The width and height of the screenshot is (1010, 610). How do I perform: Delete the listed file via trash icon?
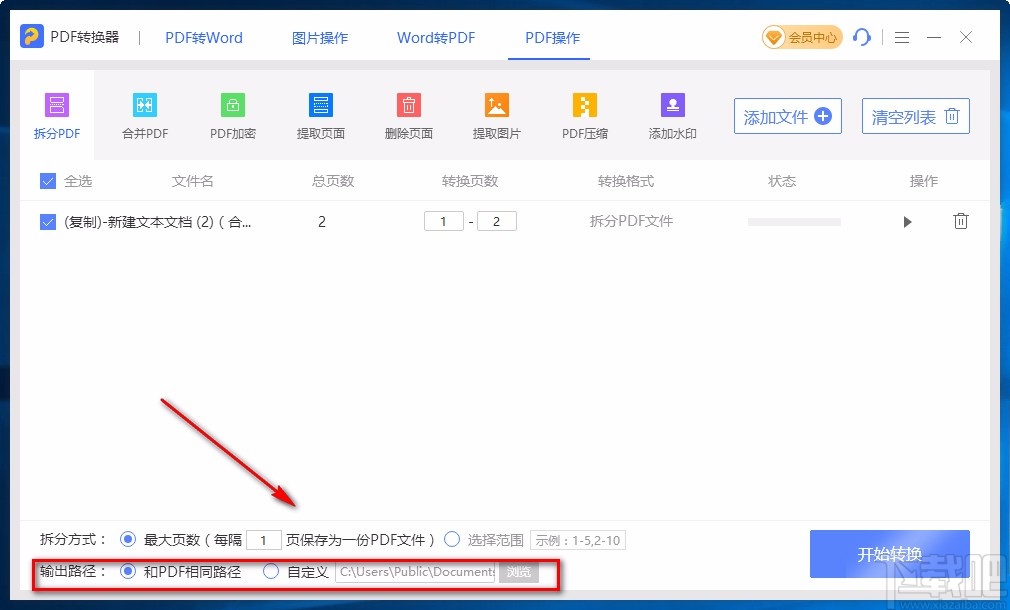coord(961,221)
